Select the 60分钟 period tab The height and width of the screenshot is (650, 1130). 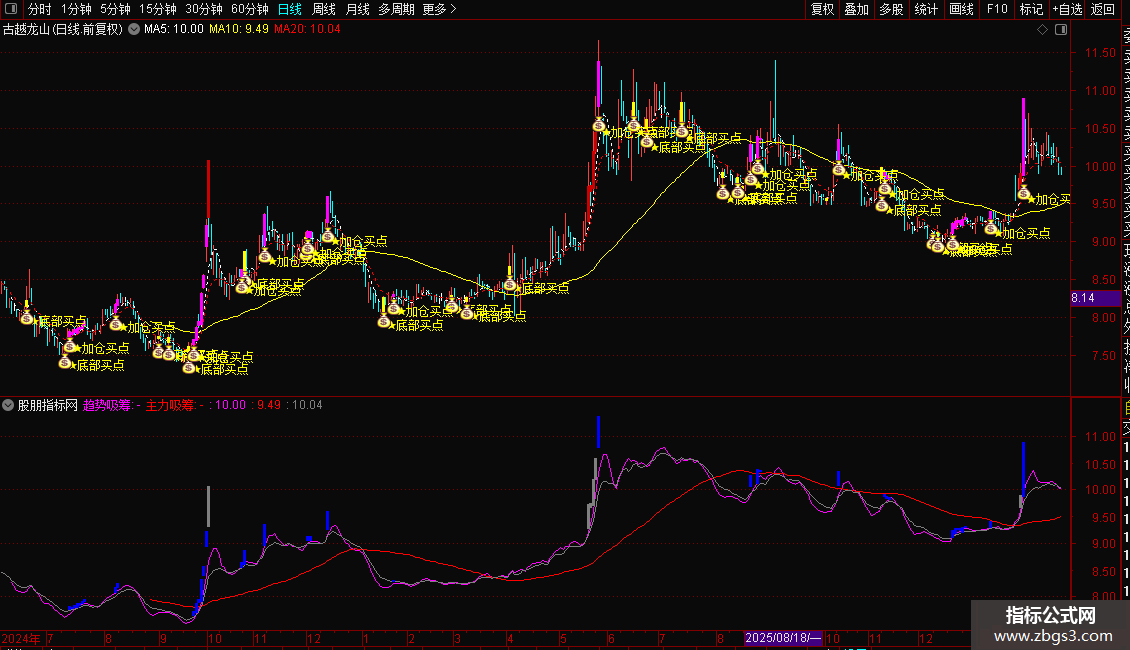tap(250, 9)
